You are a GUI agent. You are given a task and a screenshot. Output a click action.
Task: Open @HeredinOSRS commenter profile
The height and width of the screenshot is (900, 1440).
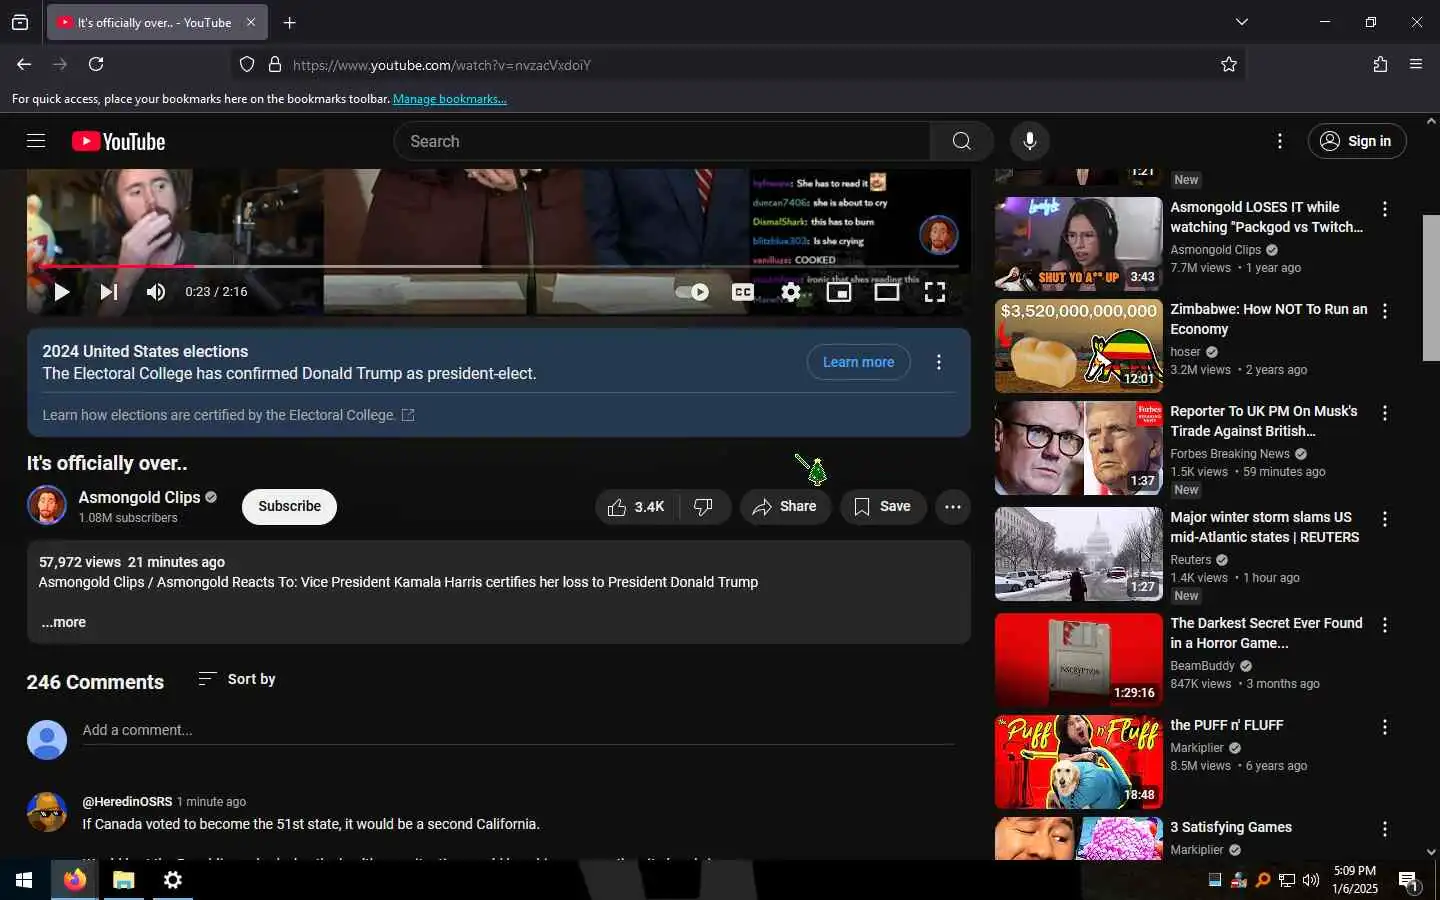127,802
